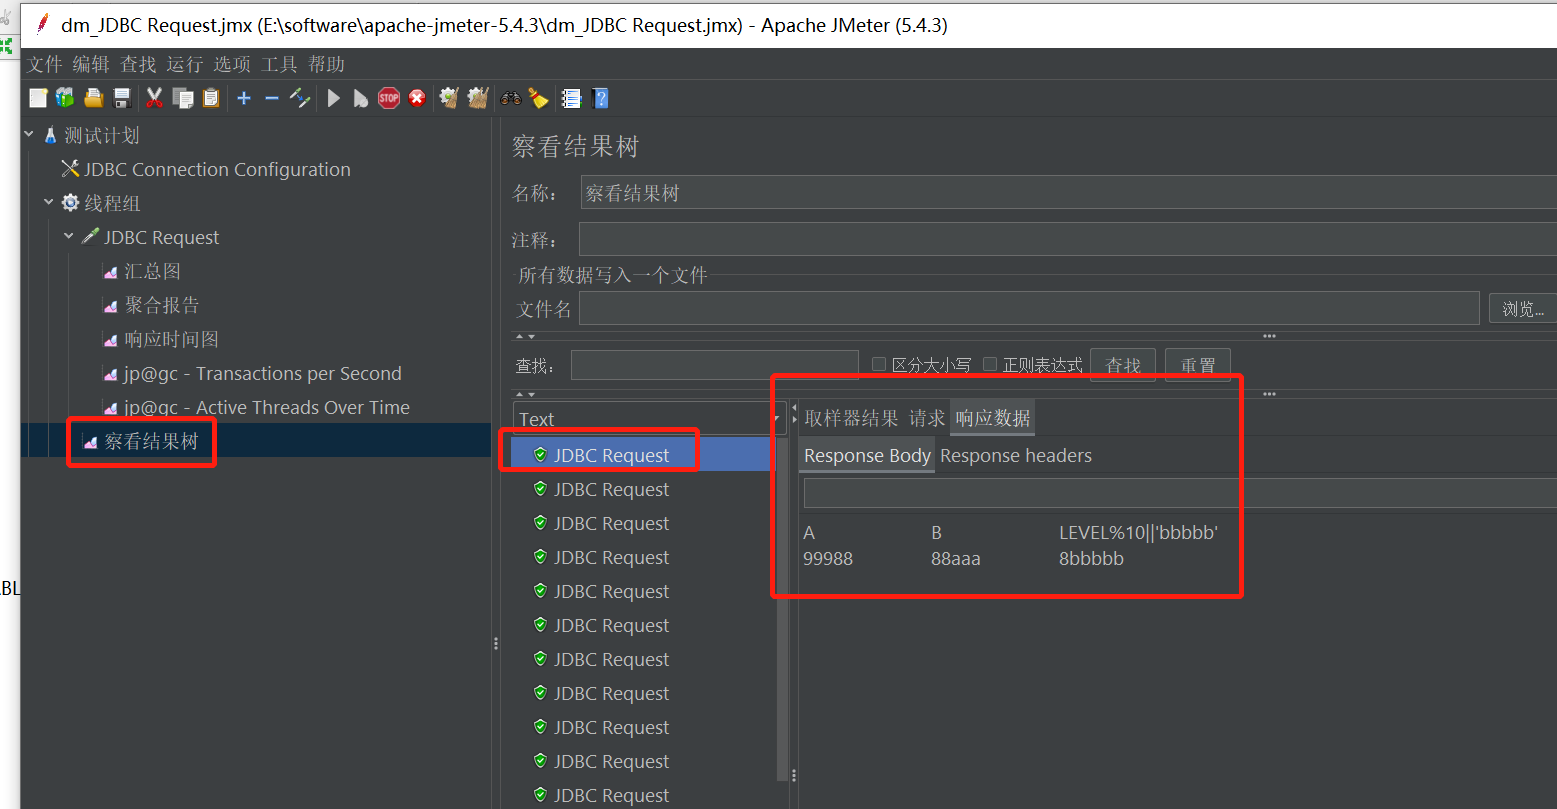1557x809 pixels.
Task: Click the response body search field
Action: click(x=1180, y=493)
